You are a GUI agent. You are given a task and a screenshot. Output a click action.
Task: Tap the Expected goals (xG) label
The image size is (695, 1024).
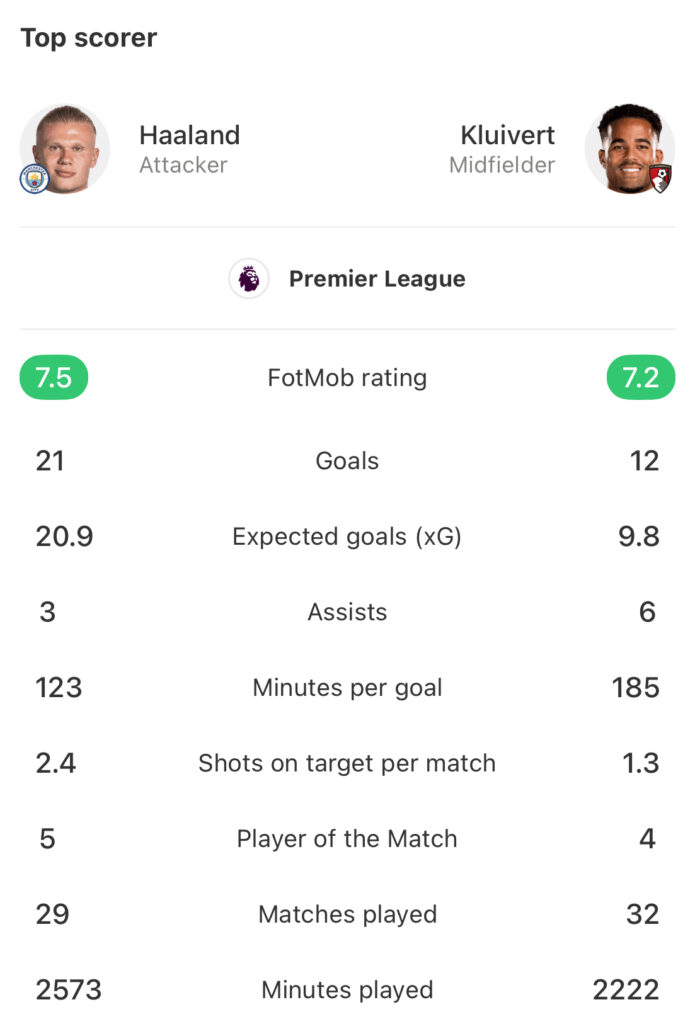coord(347,537)
